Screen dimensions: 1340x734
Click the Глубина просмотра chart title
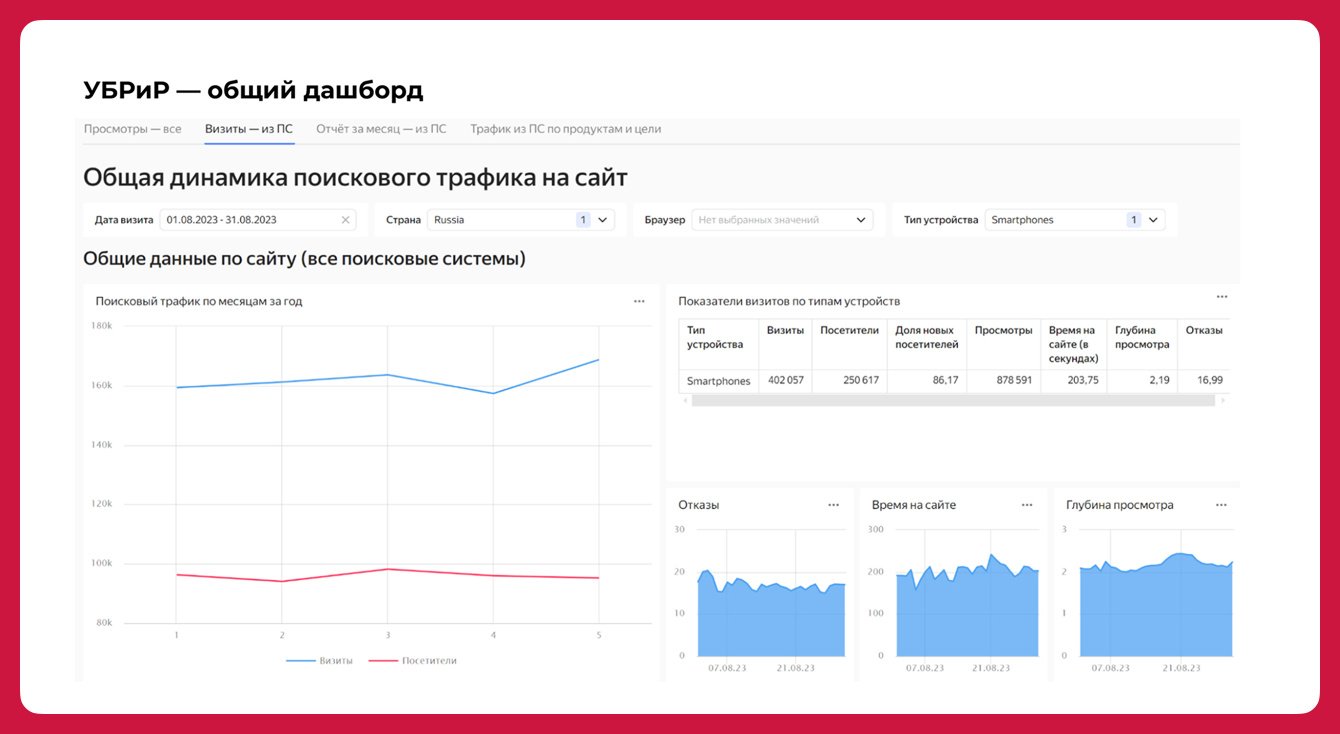[1120, 505]
